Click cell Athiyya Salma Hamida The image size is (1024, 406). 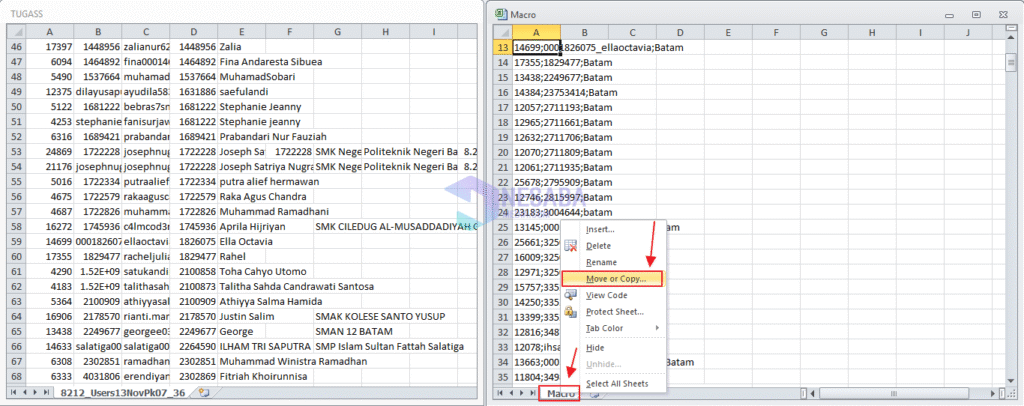242,302
